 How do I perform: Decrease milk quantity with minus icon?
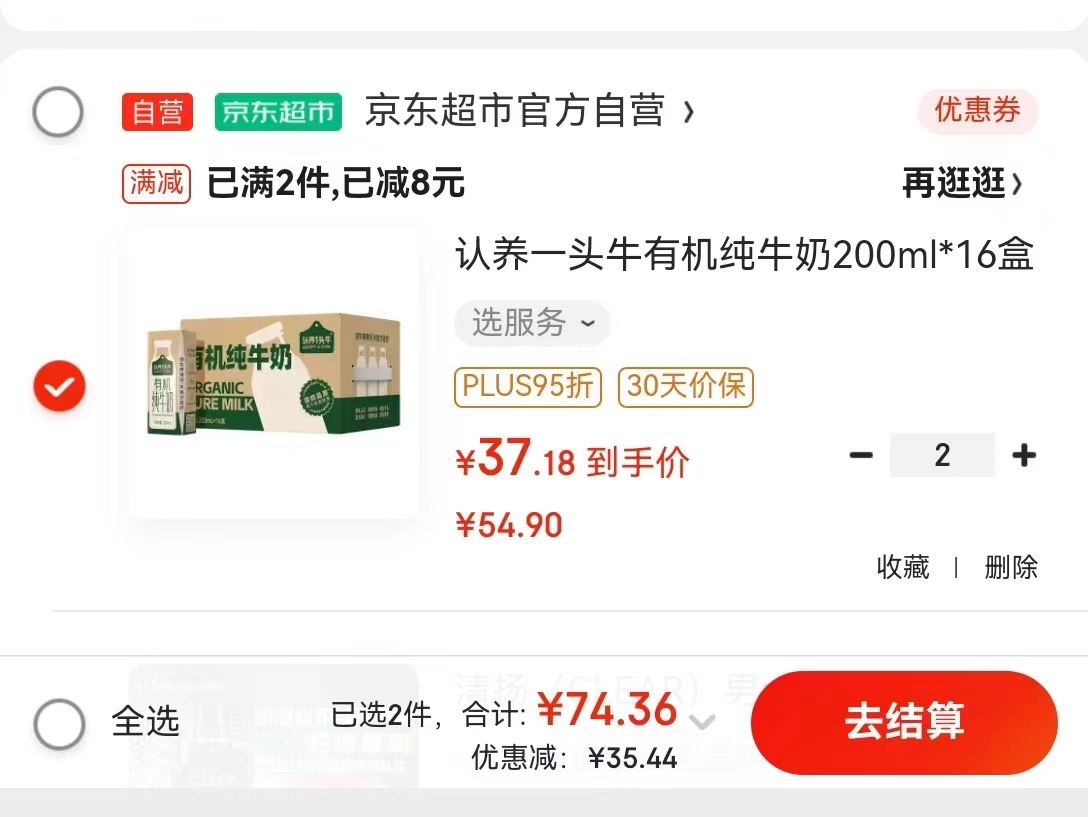coord(861,455)
